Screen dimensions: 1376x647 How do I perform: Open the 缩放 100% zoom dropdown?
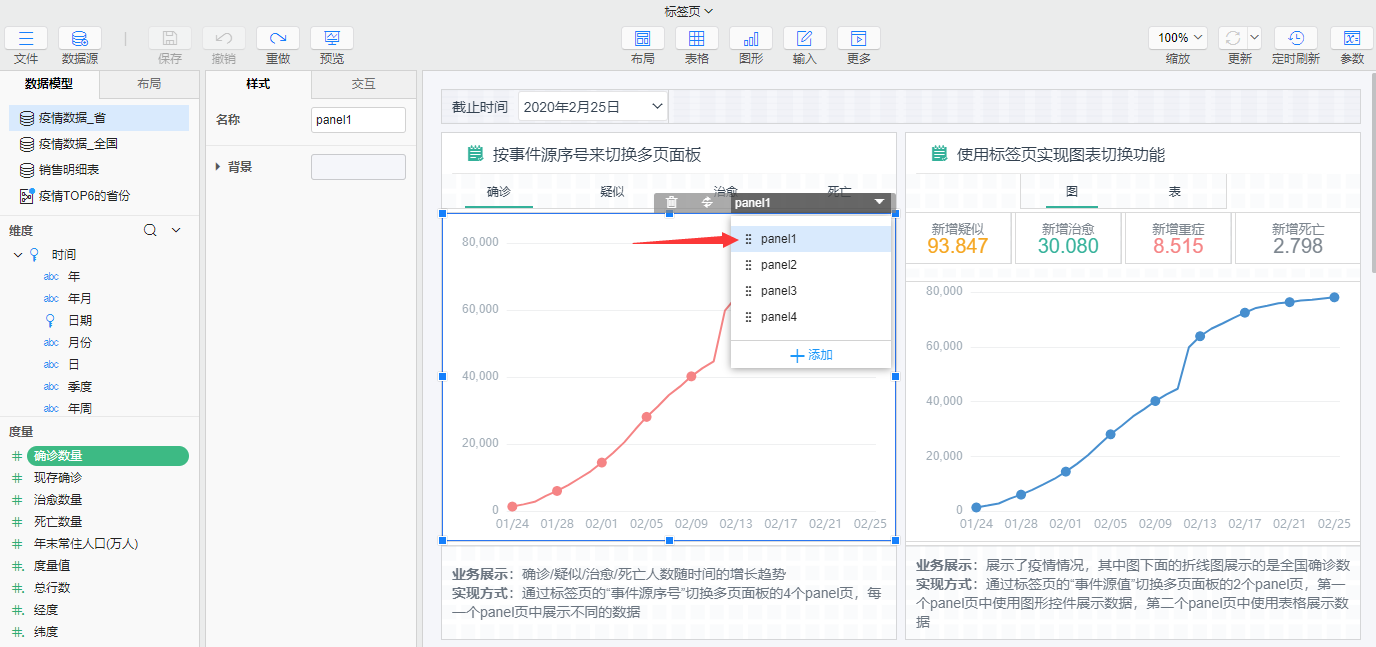1178,38
